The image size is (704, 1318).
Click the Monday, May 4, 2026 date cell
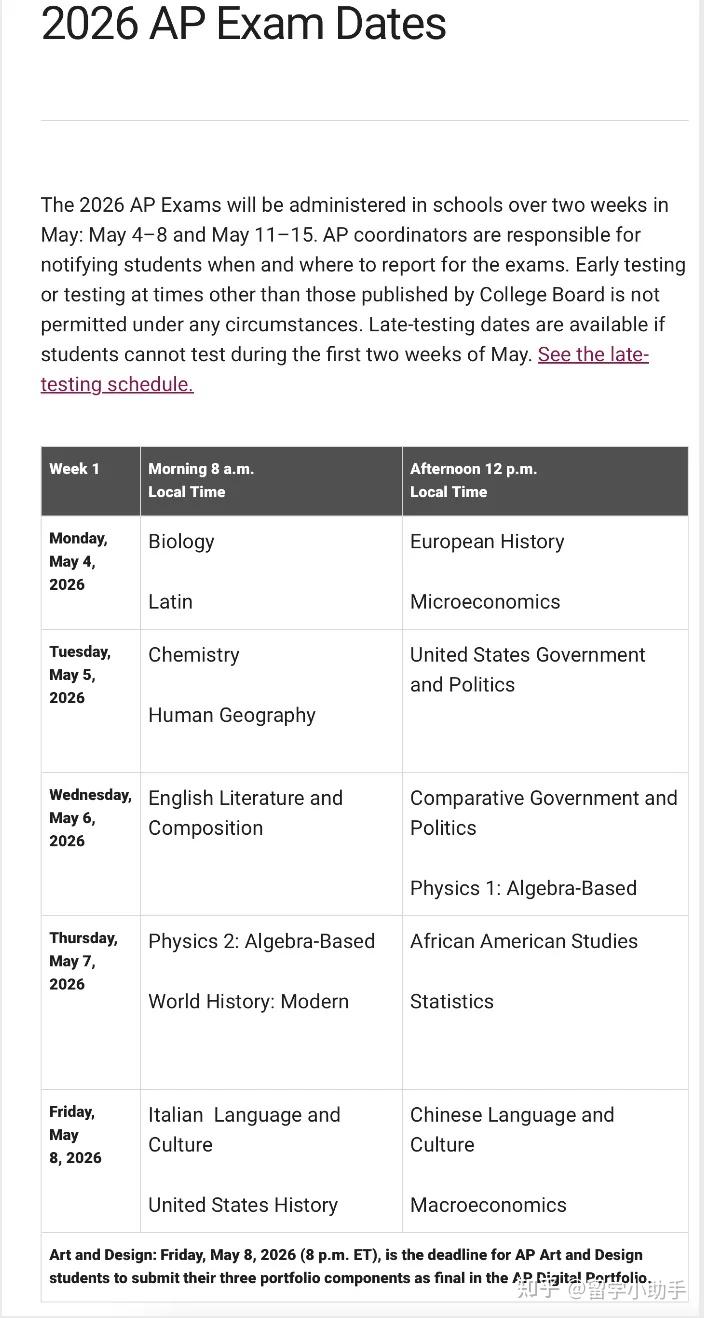click(78, 561)
